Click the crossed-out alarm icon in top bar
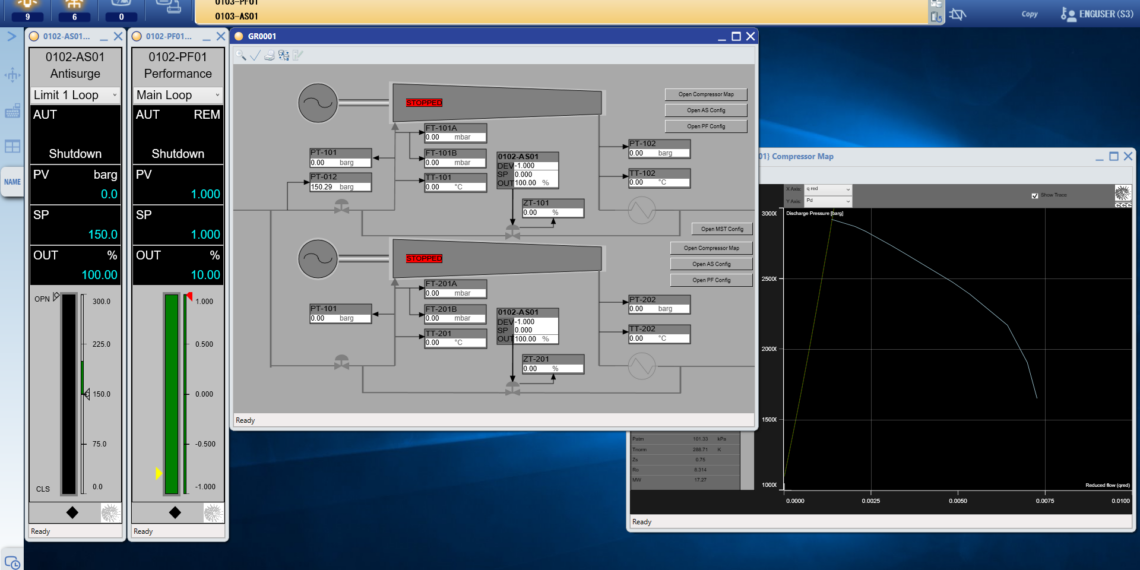This screenshot has width=1140, height=570. (957, 14)
